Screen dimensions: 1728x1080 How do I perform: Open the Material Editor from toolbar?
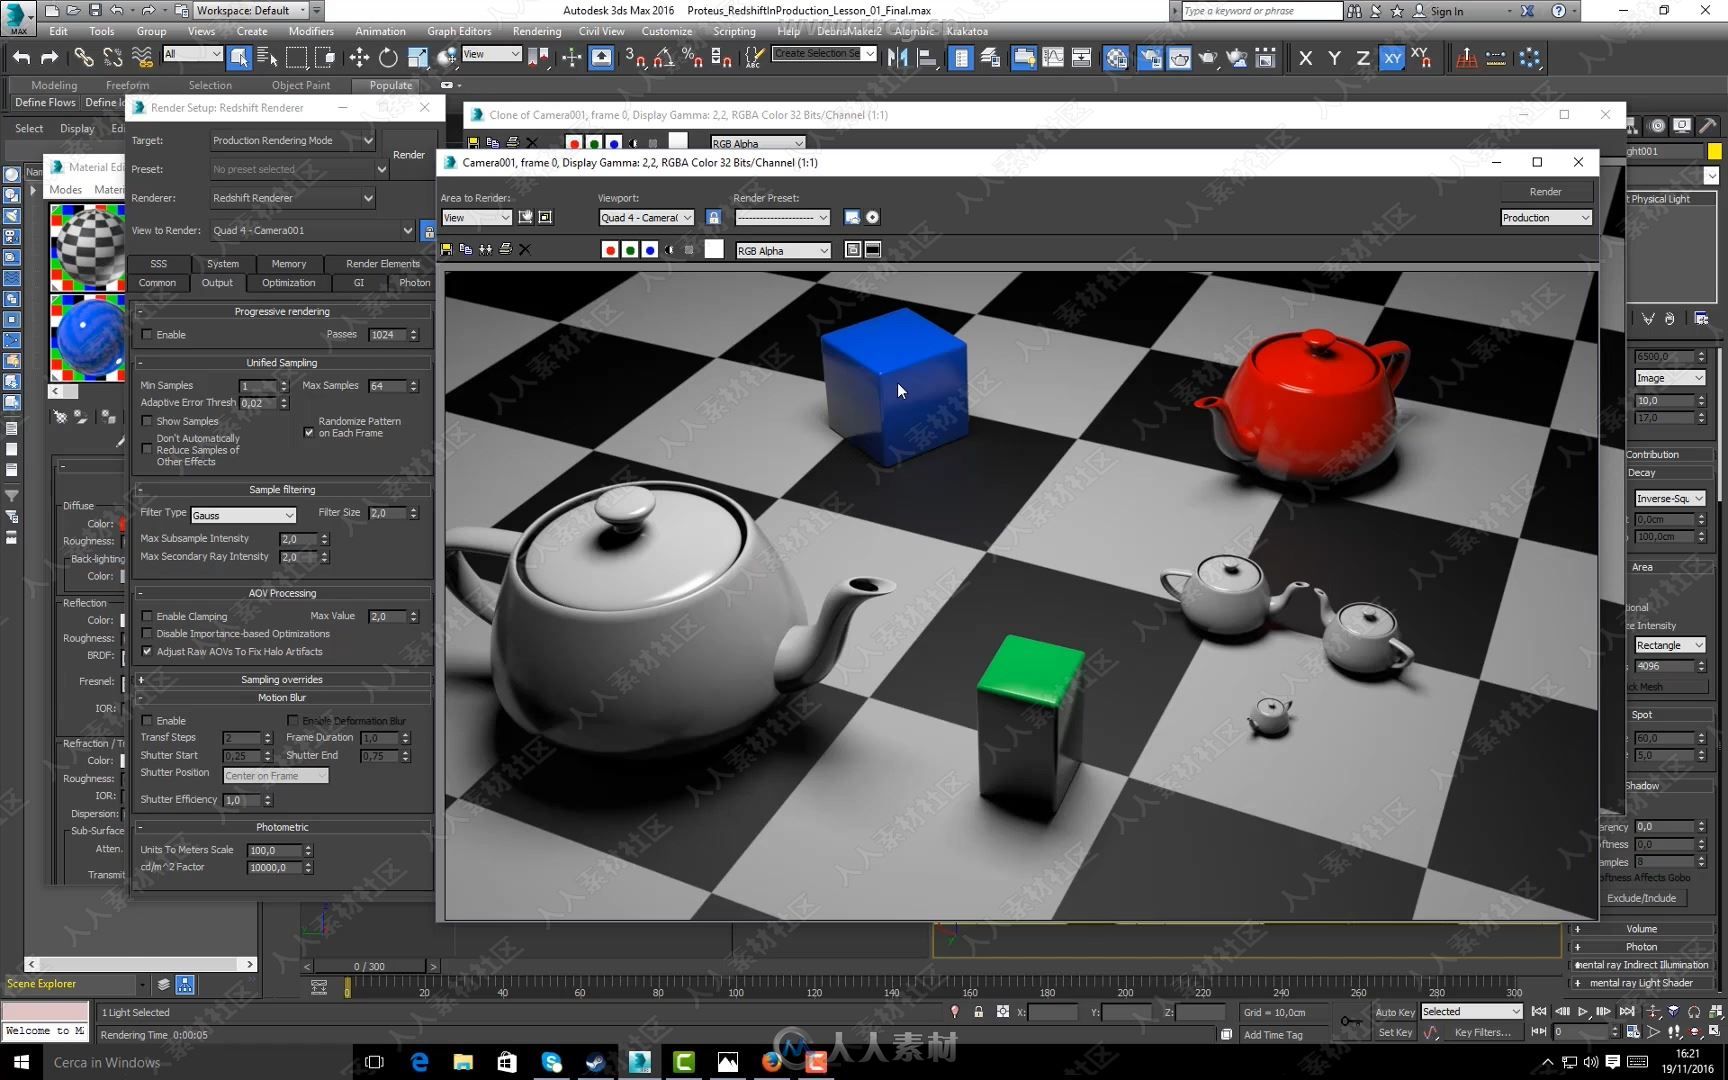pyautogui.click(x=1117, y=58)
